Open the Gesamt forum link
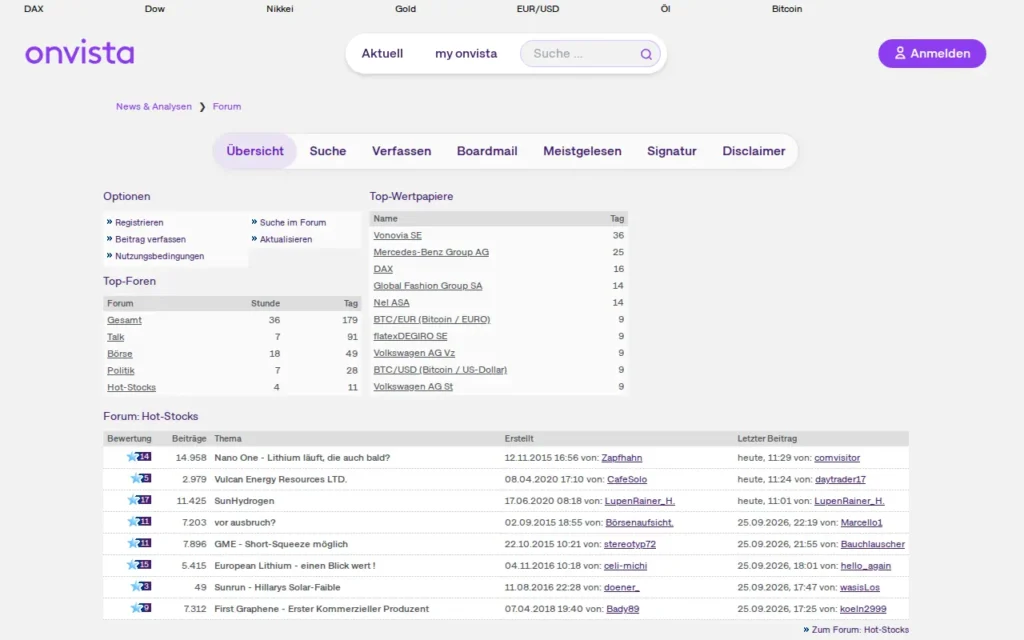This screenshot has width=1024, height=640. (124, 320)
